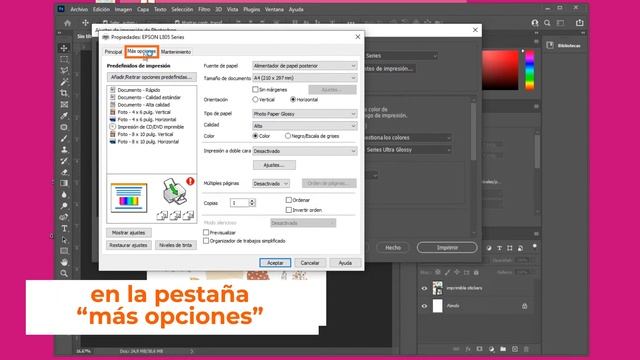640x360 pixels.
Task: Check the Ordenar checkbox
Action: pos(289,200)
